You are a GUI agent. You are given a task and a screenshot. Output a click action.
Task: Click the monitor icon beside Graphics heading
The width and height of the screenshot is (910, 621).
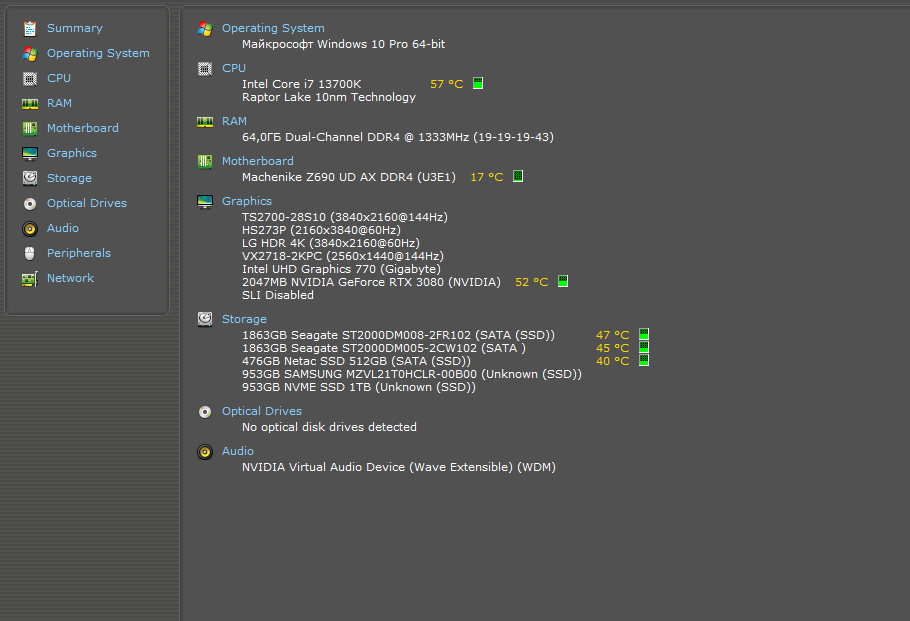(205, 201)
